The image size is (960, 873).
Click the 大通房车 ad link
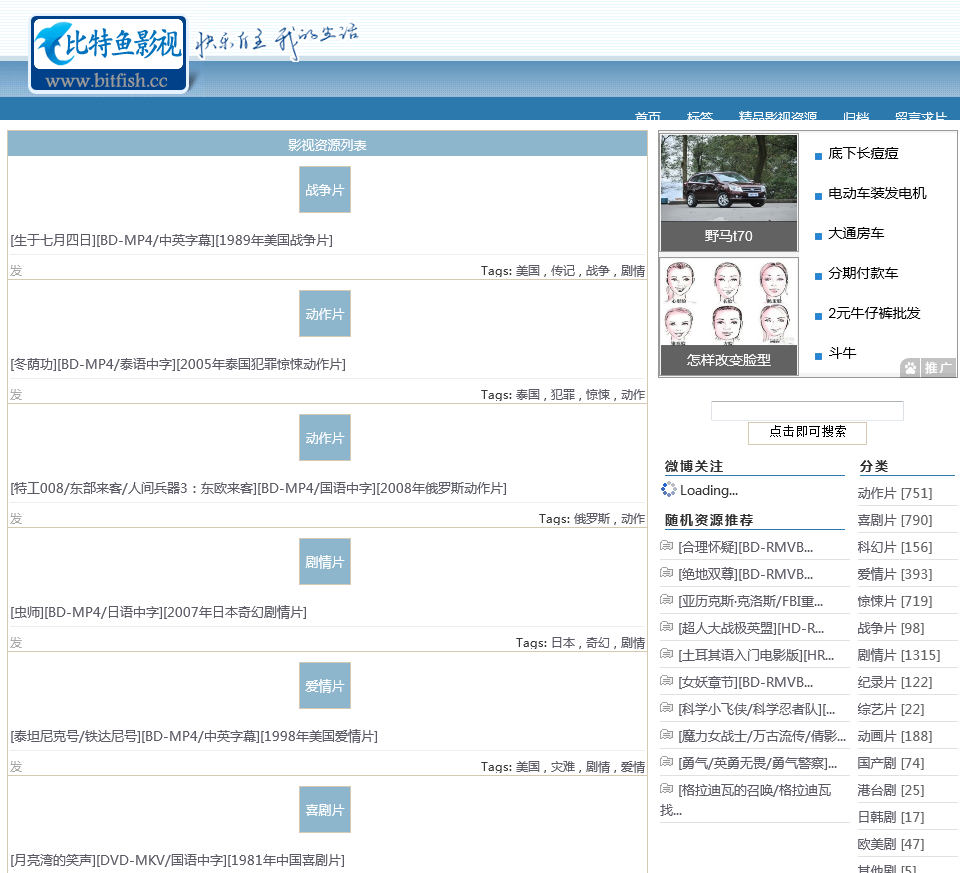click(856, 233)
